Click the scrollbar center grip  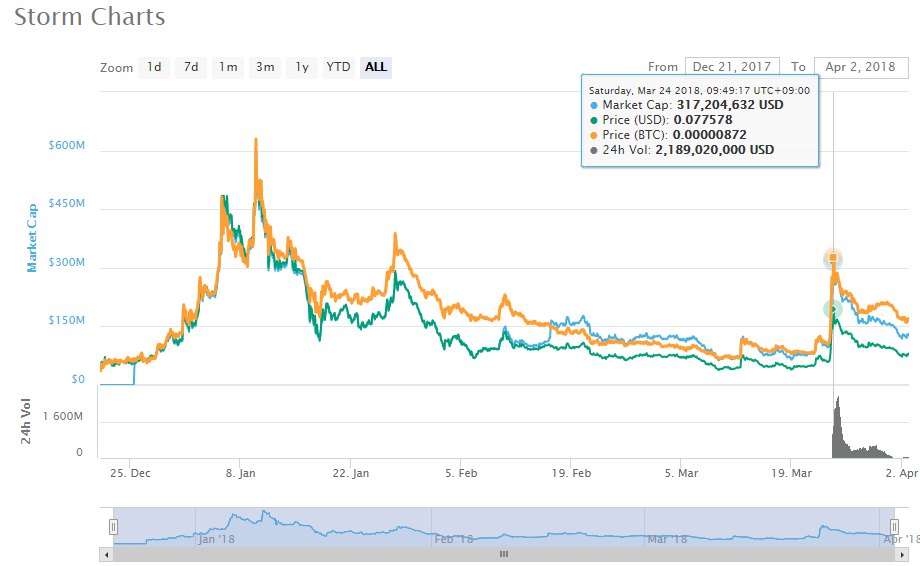point(504,554)
